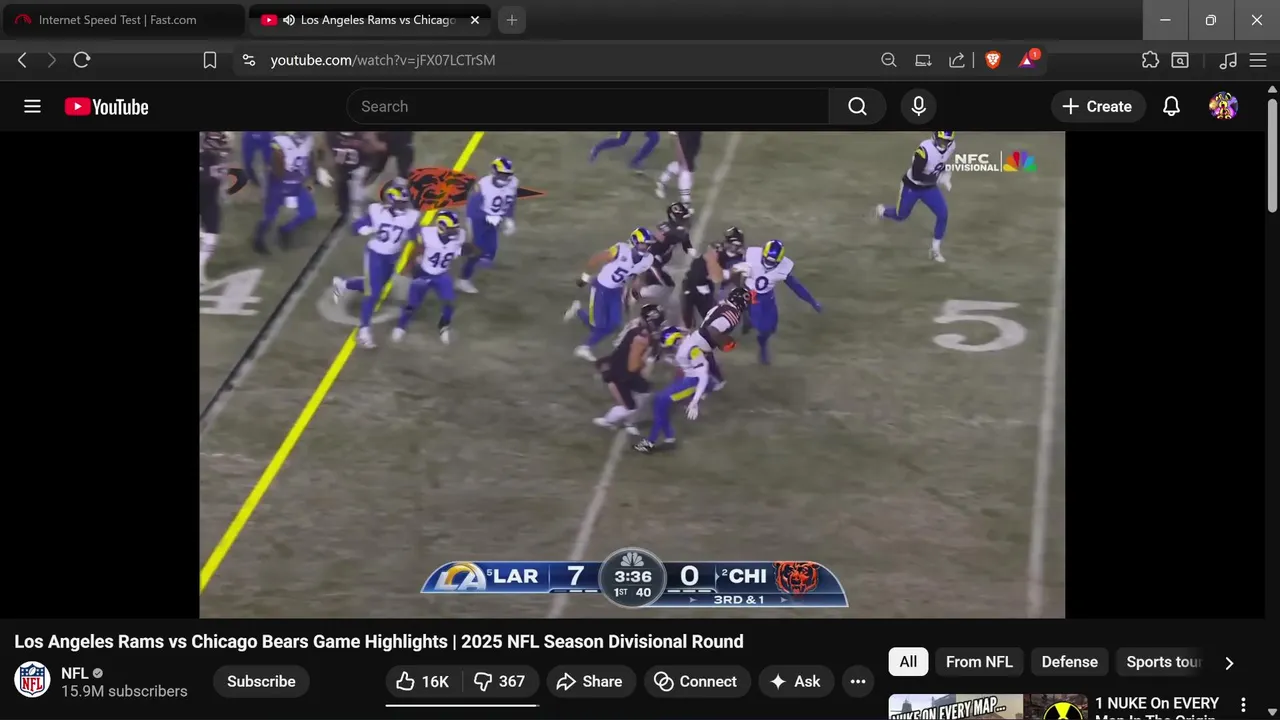Open Brave Rewards triangle icon
1280x720 pixels.
[1028, 60]
